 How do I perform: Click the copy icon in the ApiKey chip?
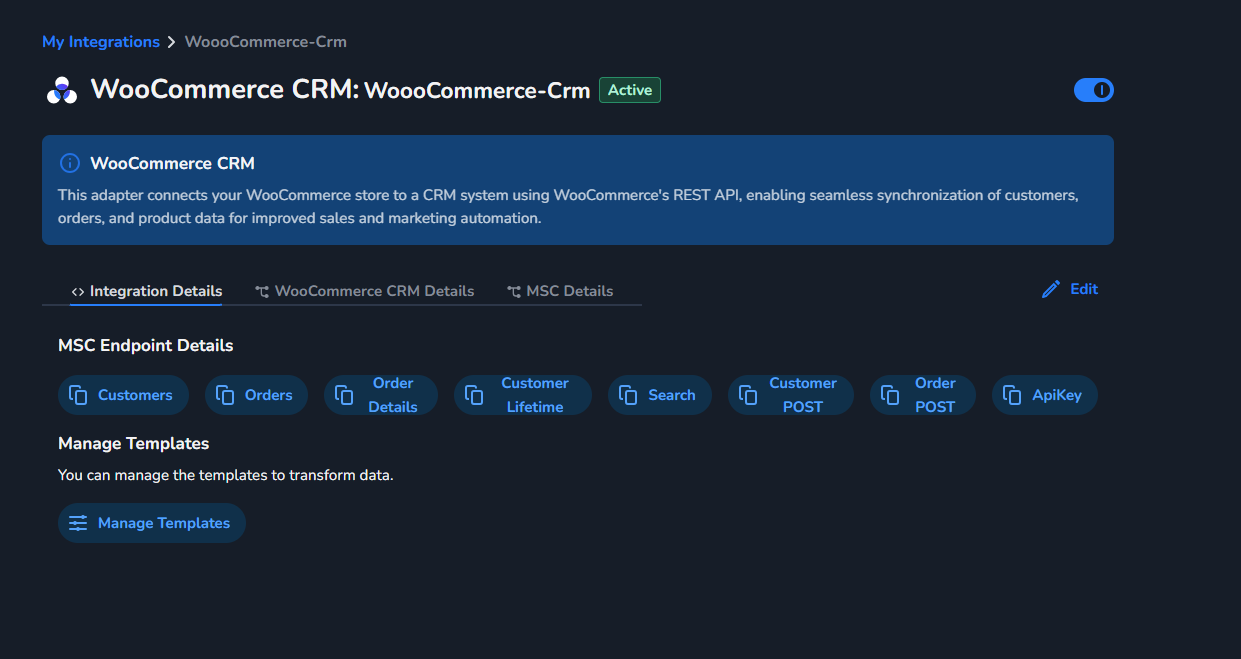[1012, 395]
